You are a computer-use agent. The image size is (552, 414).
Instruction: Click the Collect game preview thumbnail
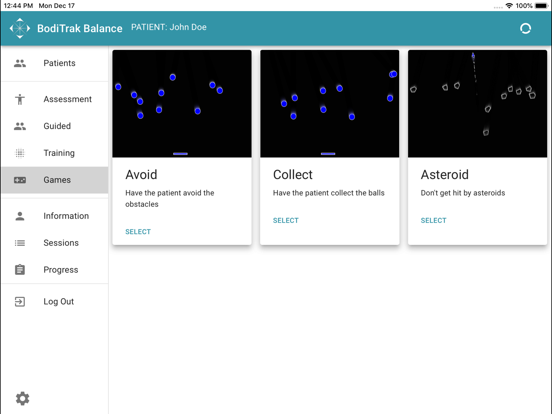point(330,104)
